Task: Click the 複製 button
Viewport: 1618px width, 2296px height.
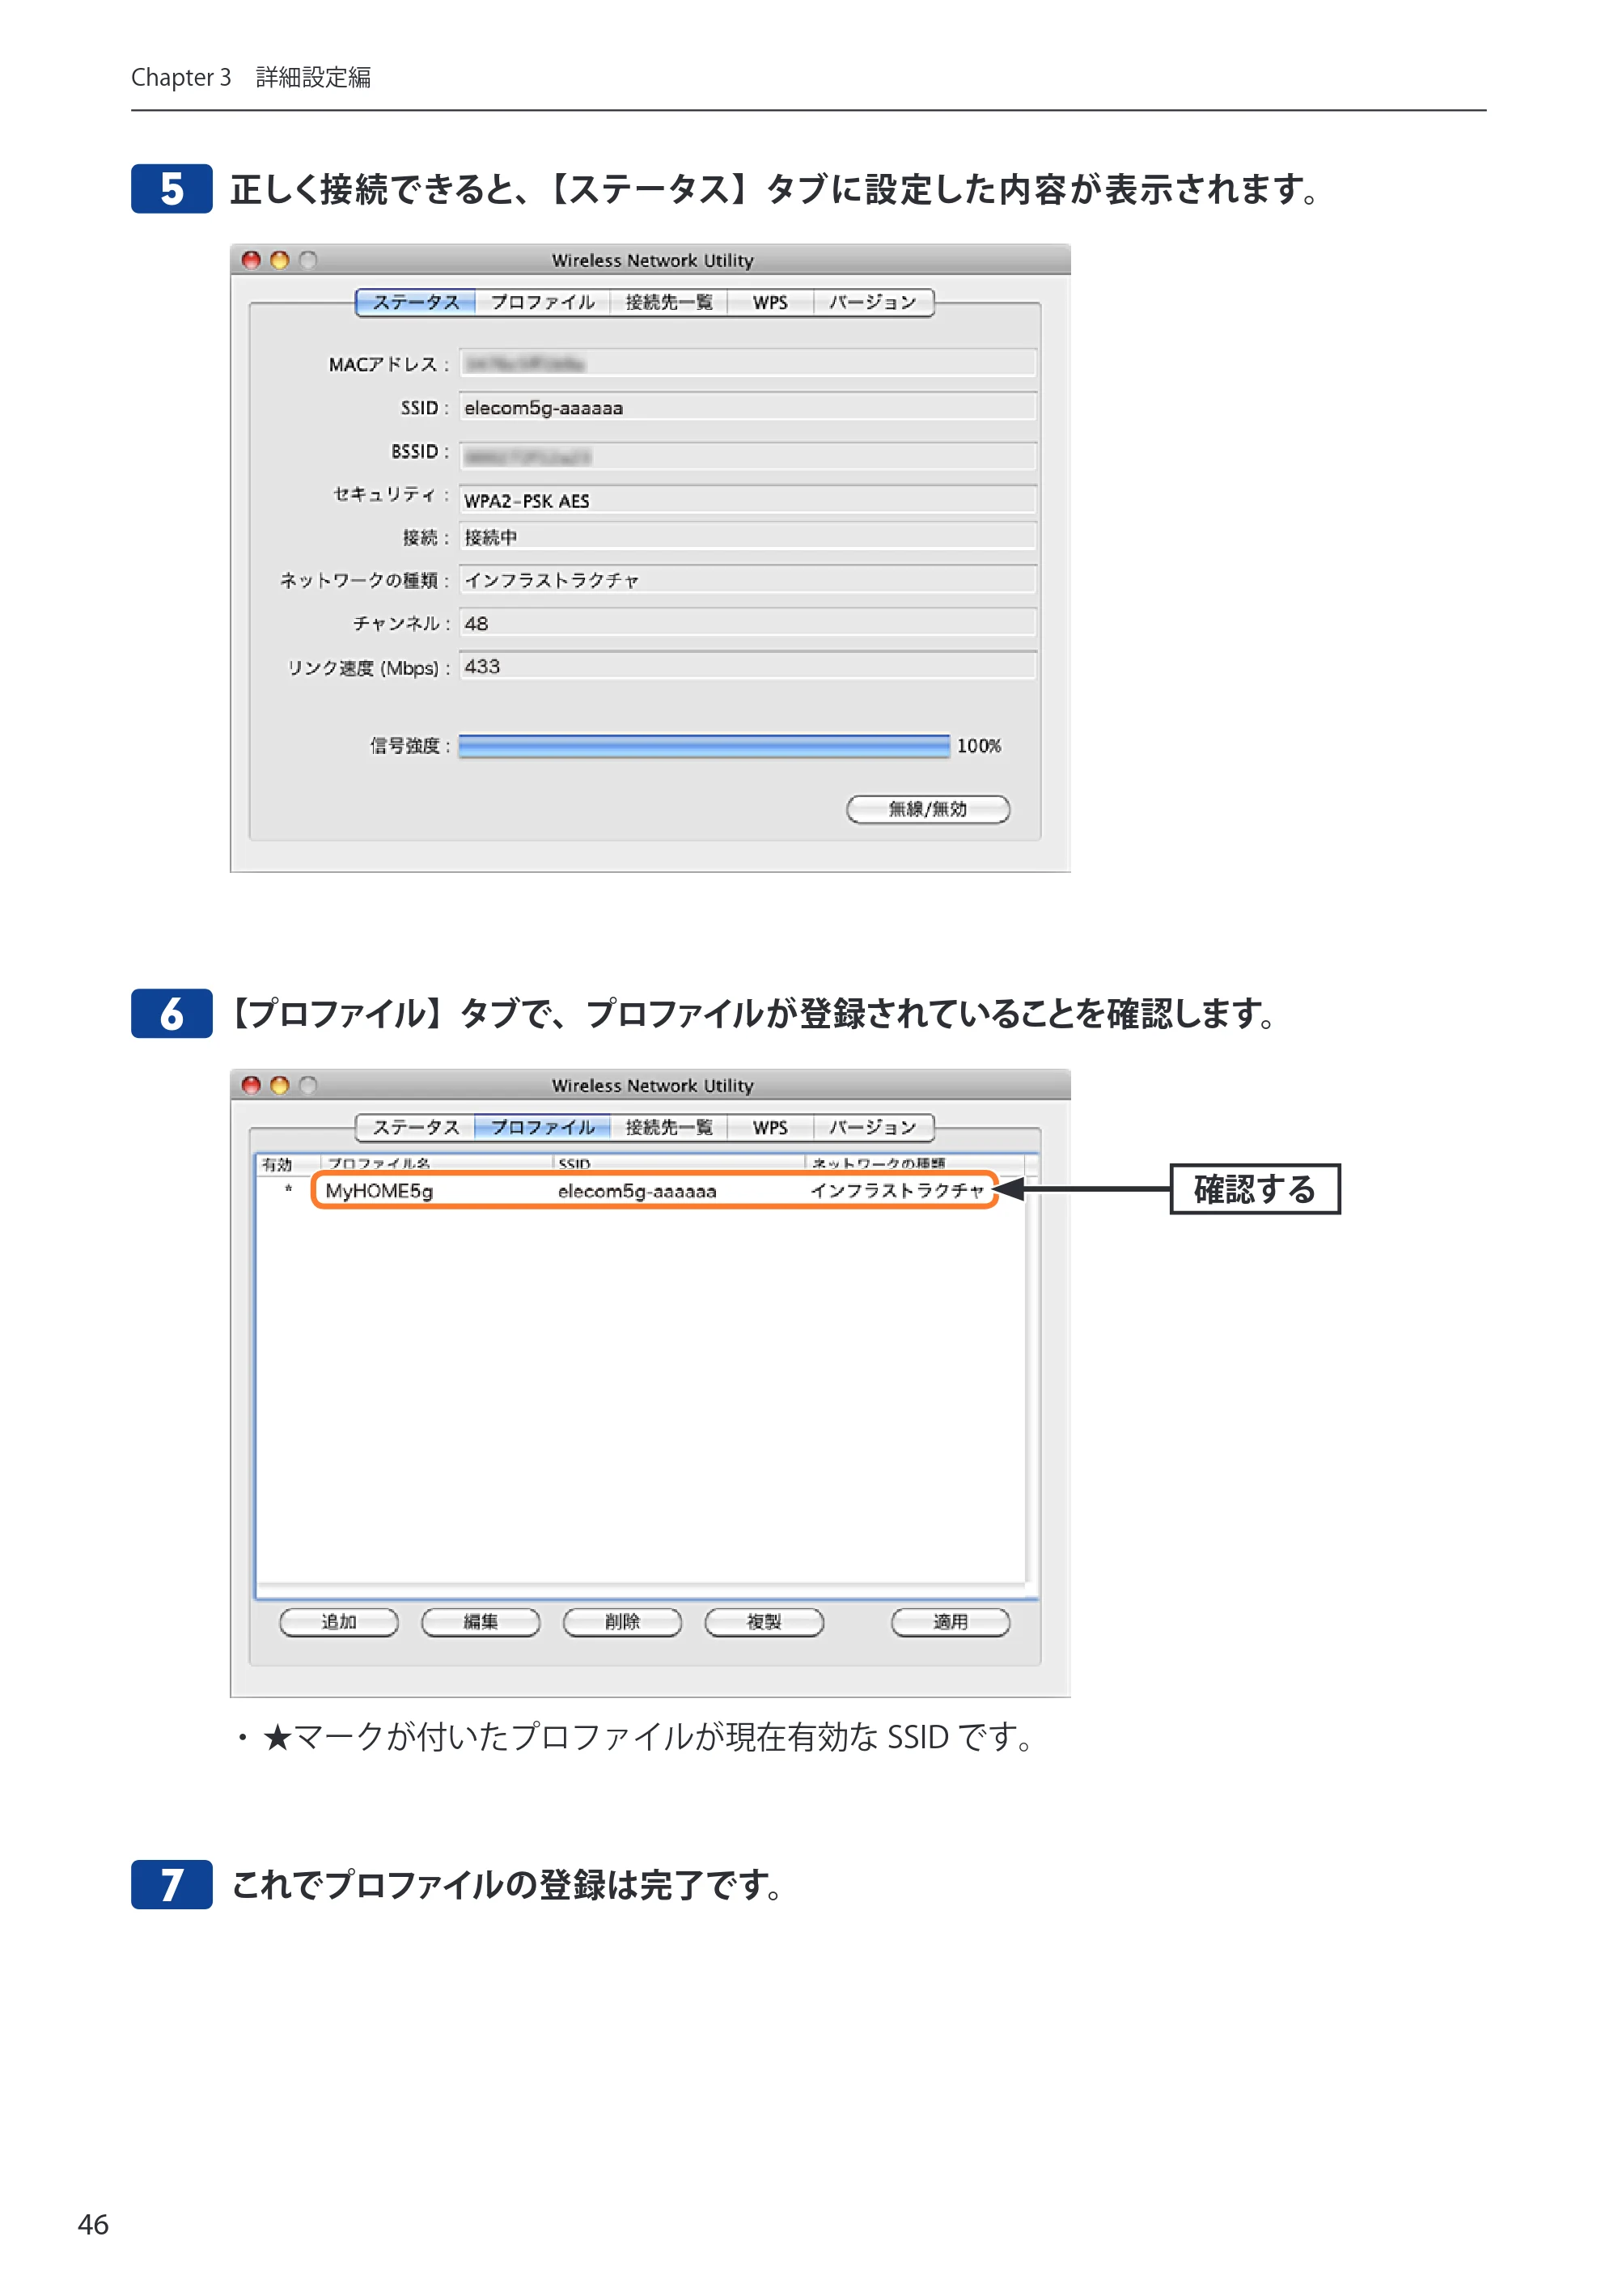Action: (764, 1622)
